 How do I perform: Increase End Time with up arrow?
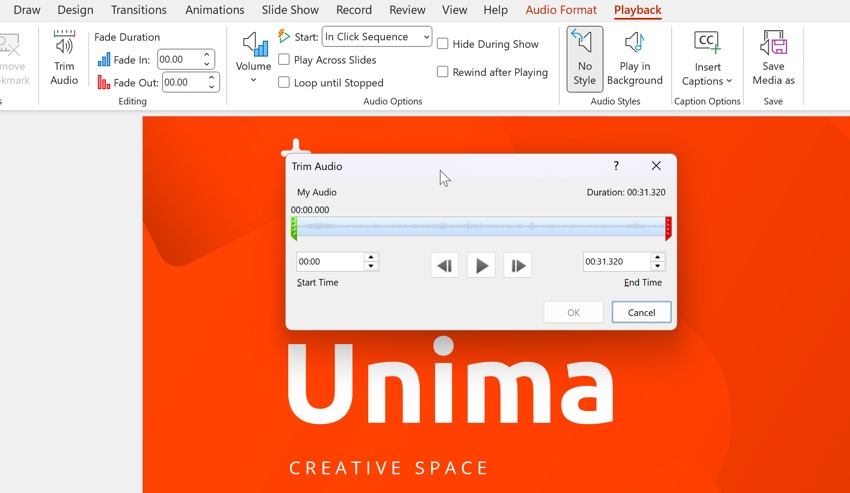pyautogui.click(x=658, y=257)
